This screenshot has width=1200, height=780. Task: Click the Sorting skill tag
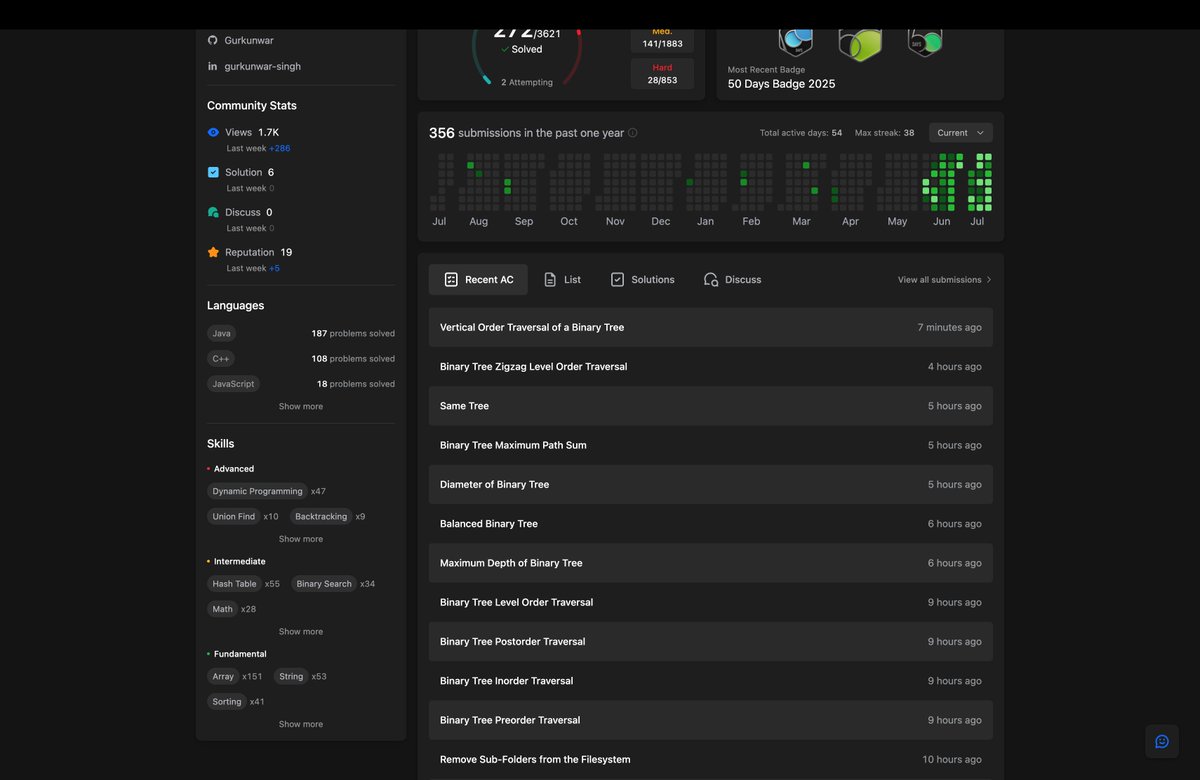click(x=227, y=702)
